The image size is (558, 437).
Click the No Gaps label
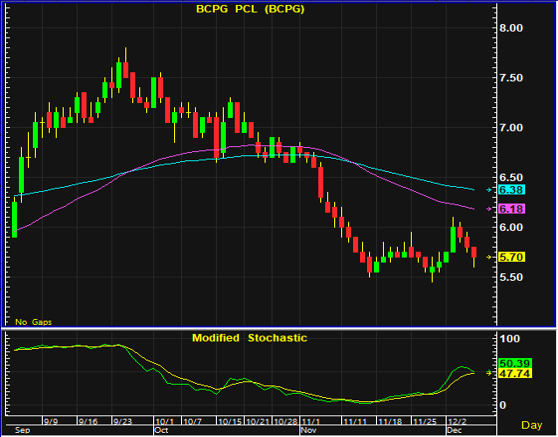[33, 322]
